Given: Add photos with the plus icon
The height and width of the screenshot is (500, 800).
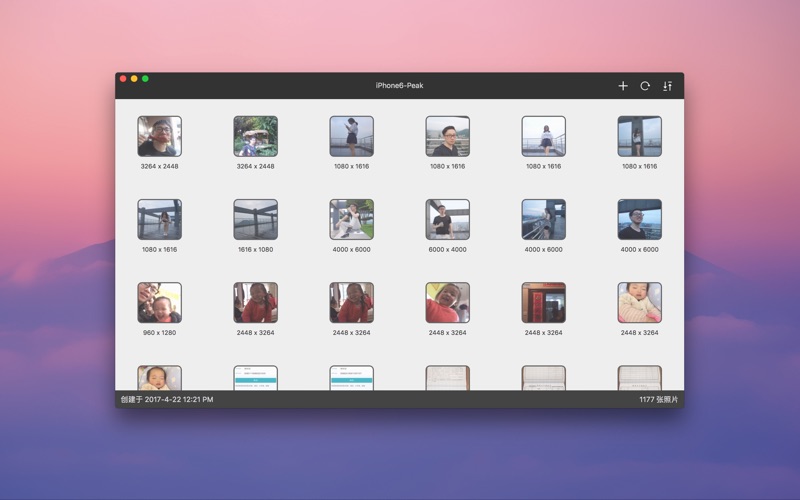Looking at the screenshot, I should click(623, 86).
